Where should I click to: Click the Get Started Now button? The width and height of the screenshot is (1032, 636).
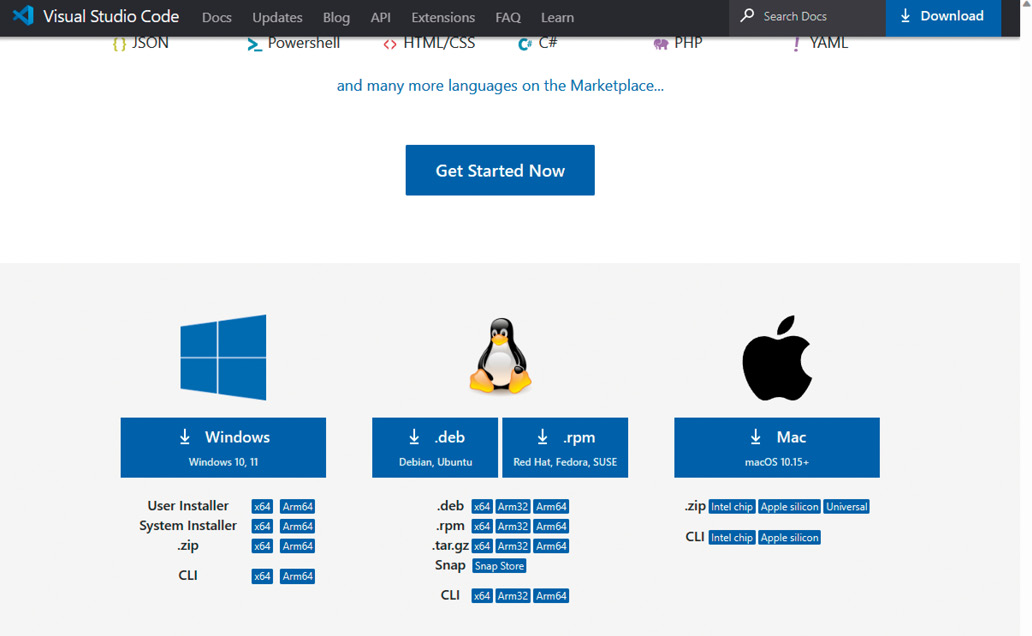(500, 170)
